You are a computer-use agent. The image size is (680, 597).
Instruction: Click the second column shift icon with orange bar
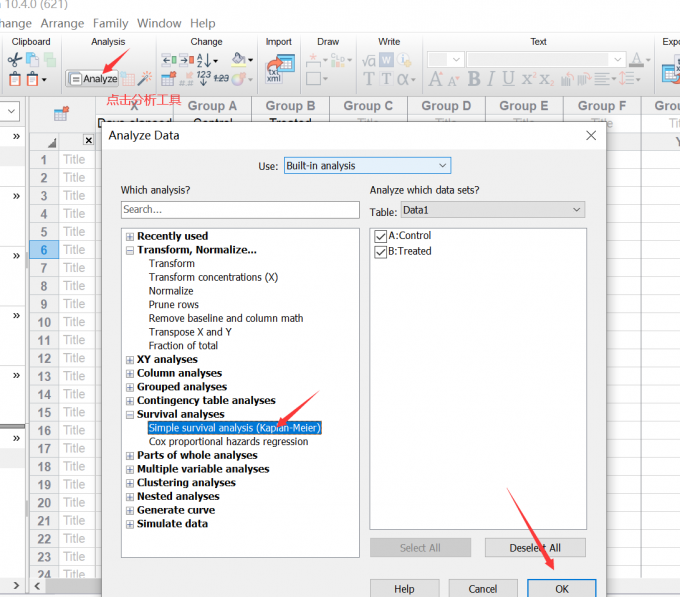point(186,60)
